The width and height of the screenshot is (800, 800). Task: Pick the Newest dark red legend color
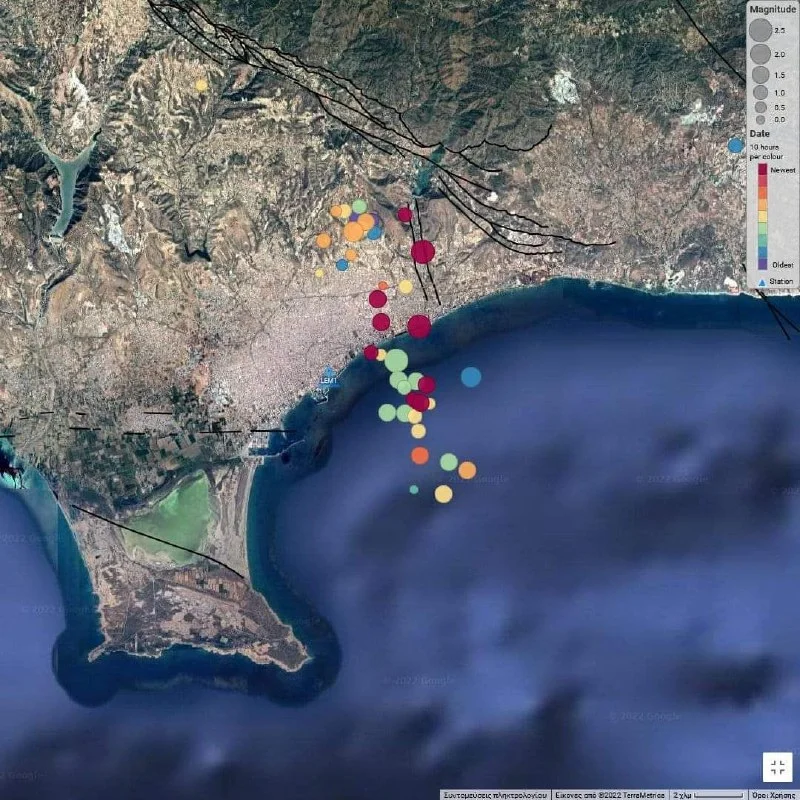(x=762, y=171)
